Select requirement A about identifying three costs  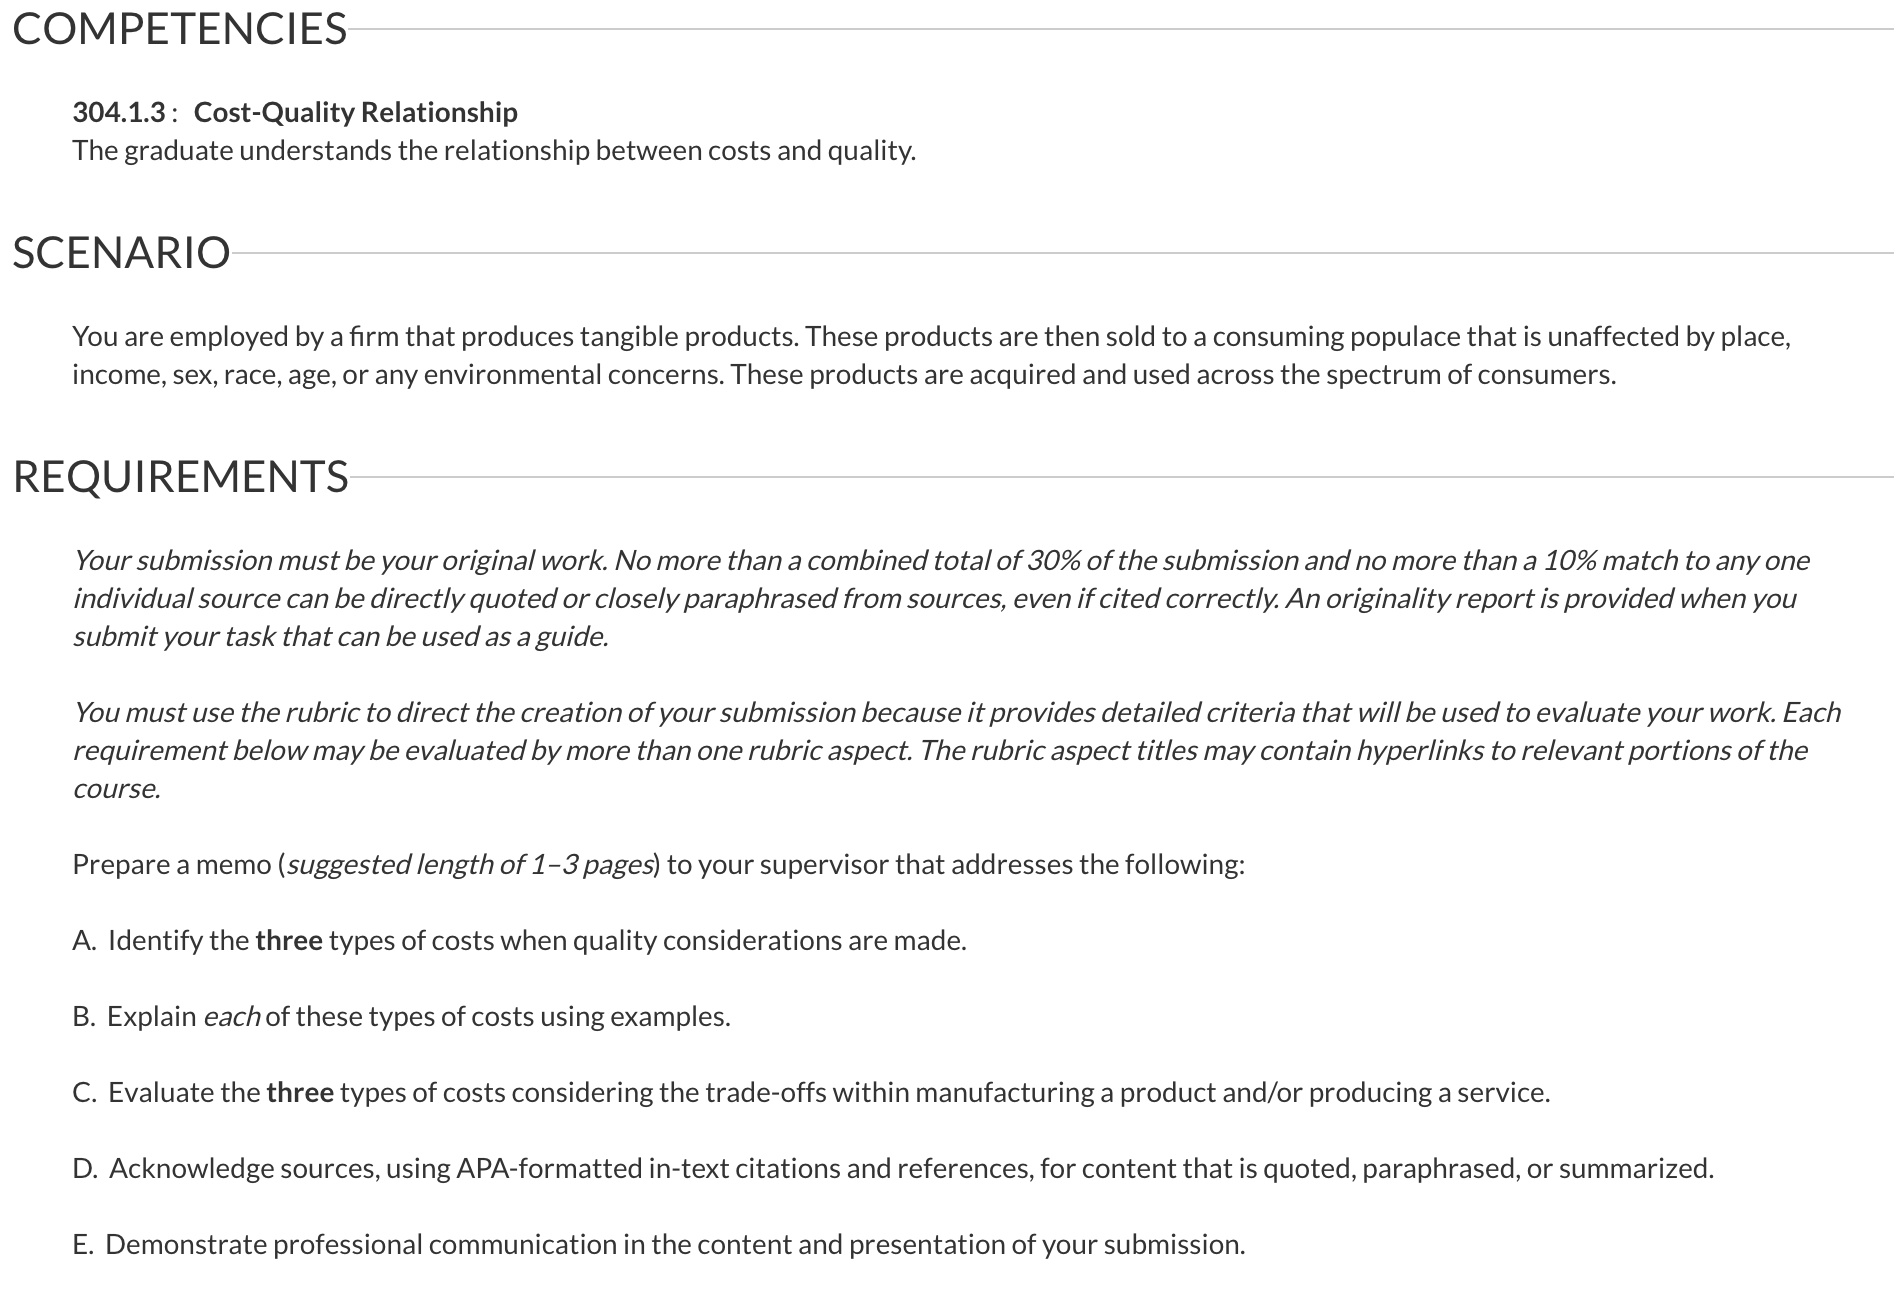[x=520, y=940]
